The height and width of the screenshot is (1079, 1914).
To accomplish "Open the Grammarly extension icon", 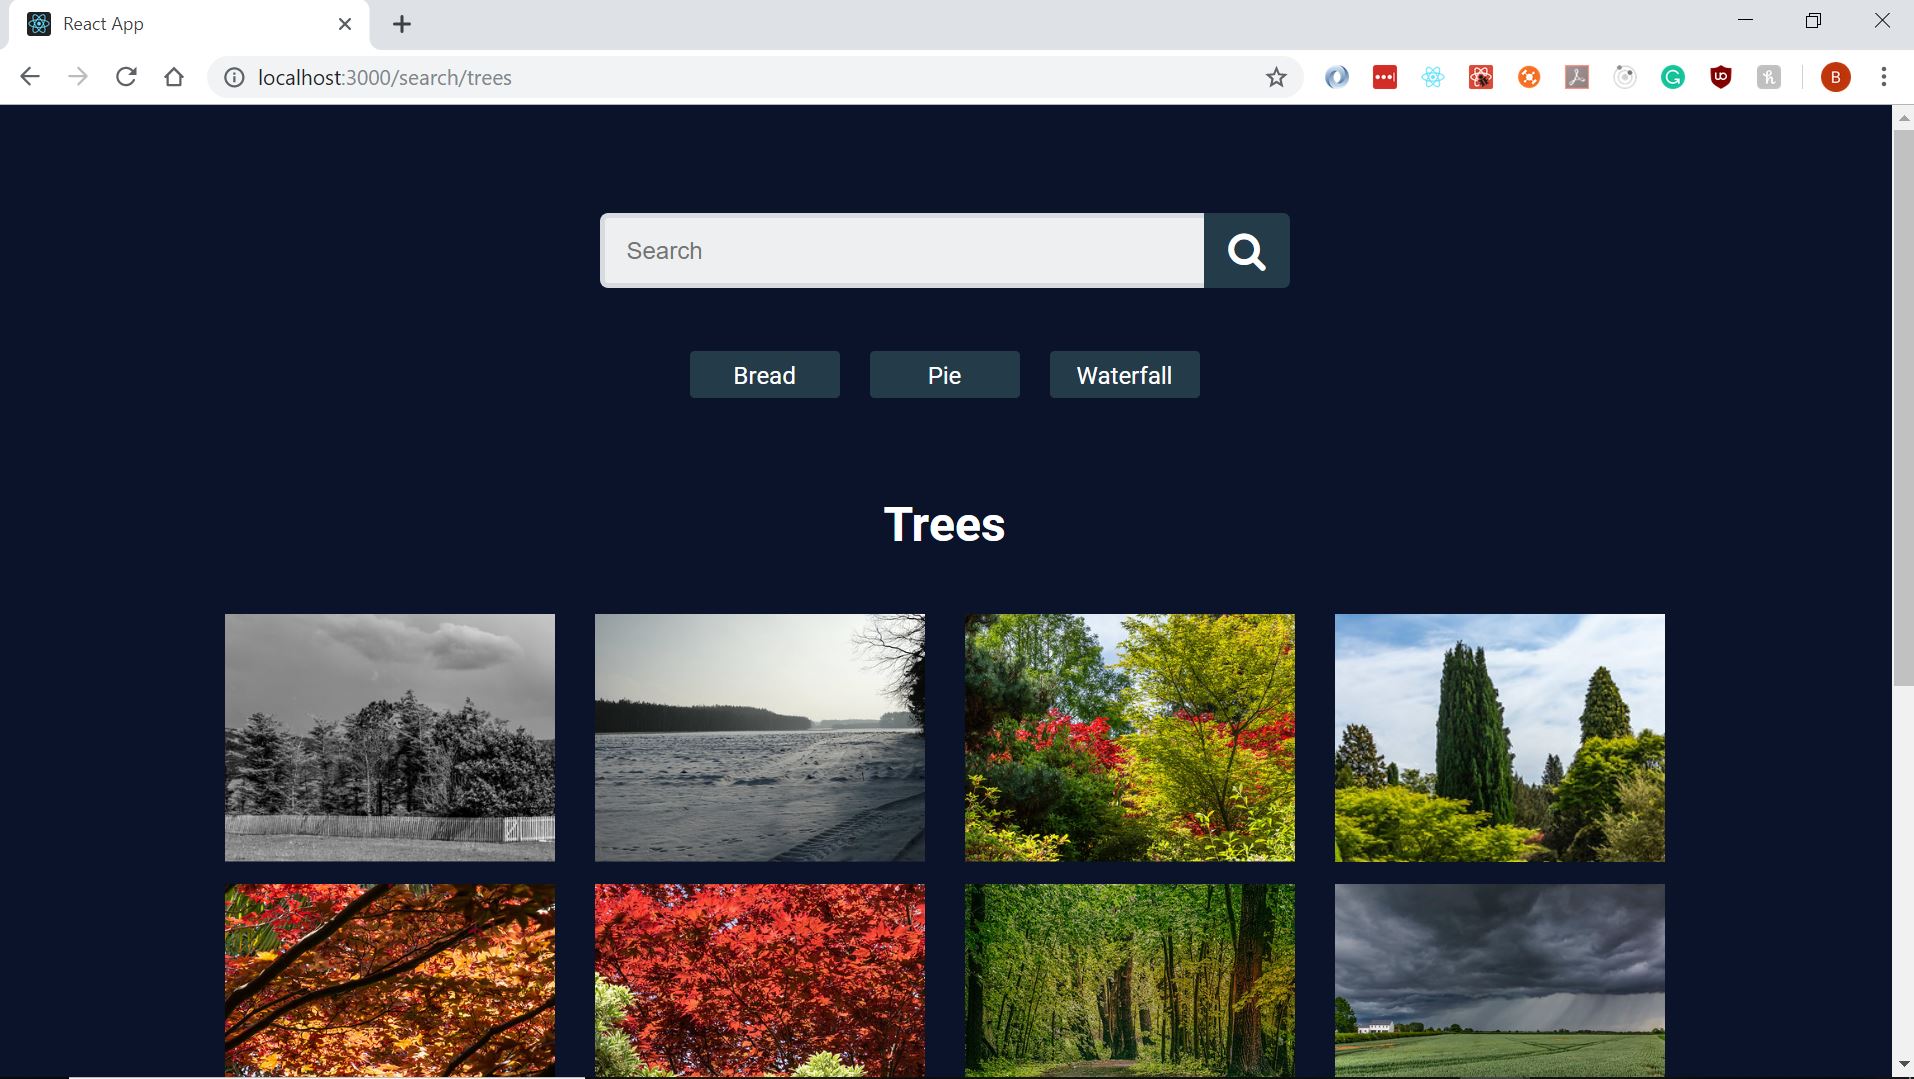I will pos(1672,78).
